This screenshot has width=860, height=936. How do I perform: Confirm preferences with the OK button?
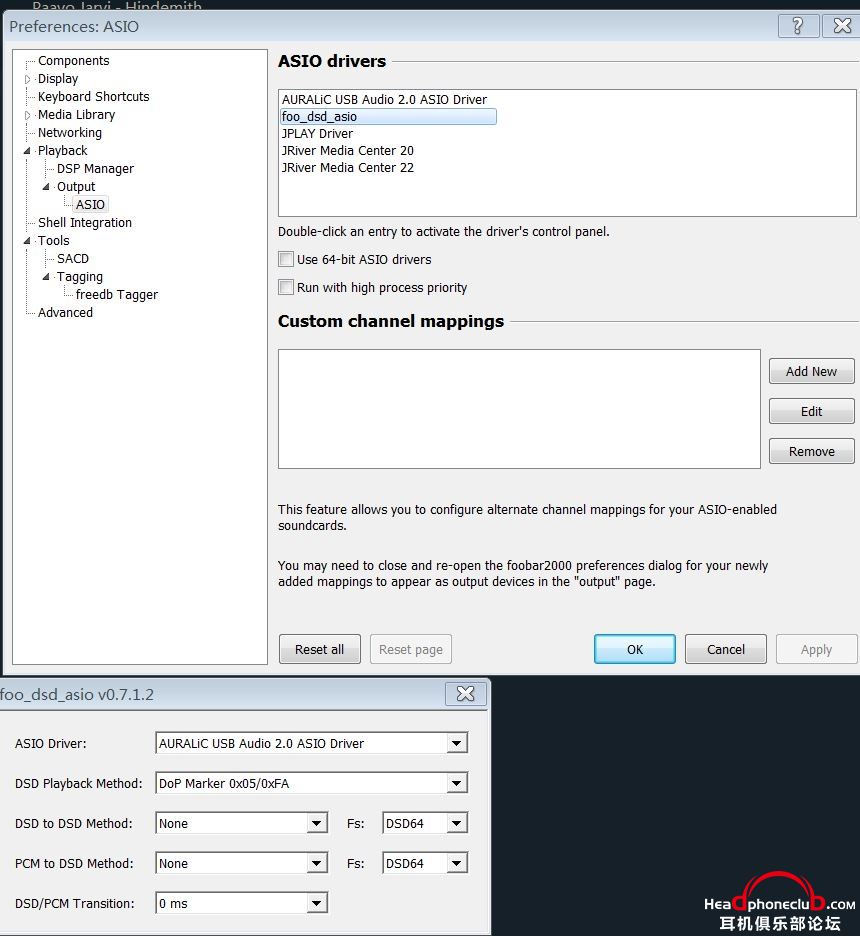pyautogui.click(x=635, y=649)
